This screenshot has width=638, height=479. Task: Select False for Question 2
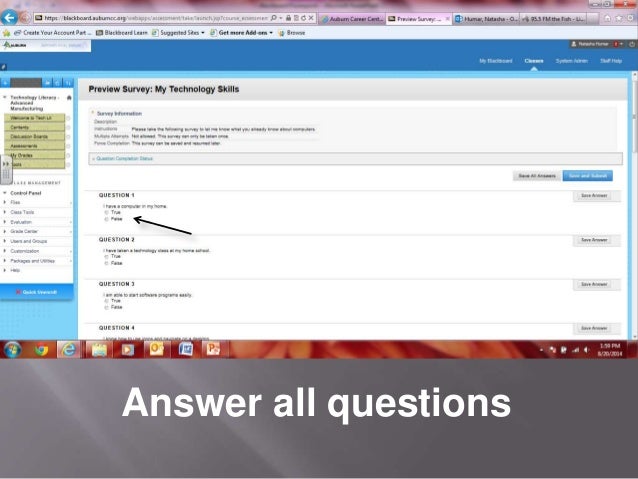pyautogui.click(x=107, y=263)
